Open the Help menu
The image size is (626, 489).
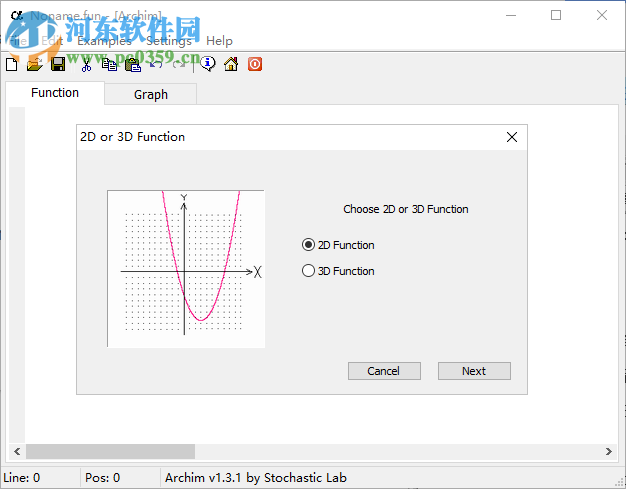[219, 41]
